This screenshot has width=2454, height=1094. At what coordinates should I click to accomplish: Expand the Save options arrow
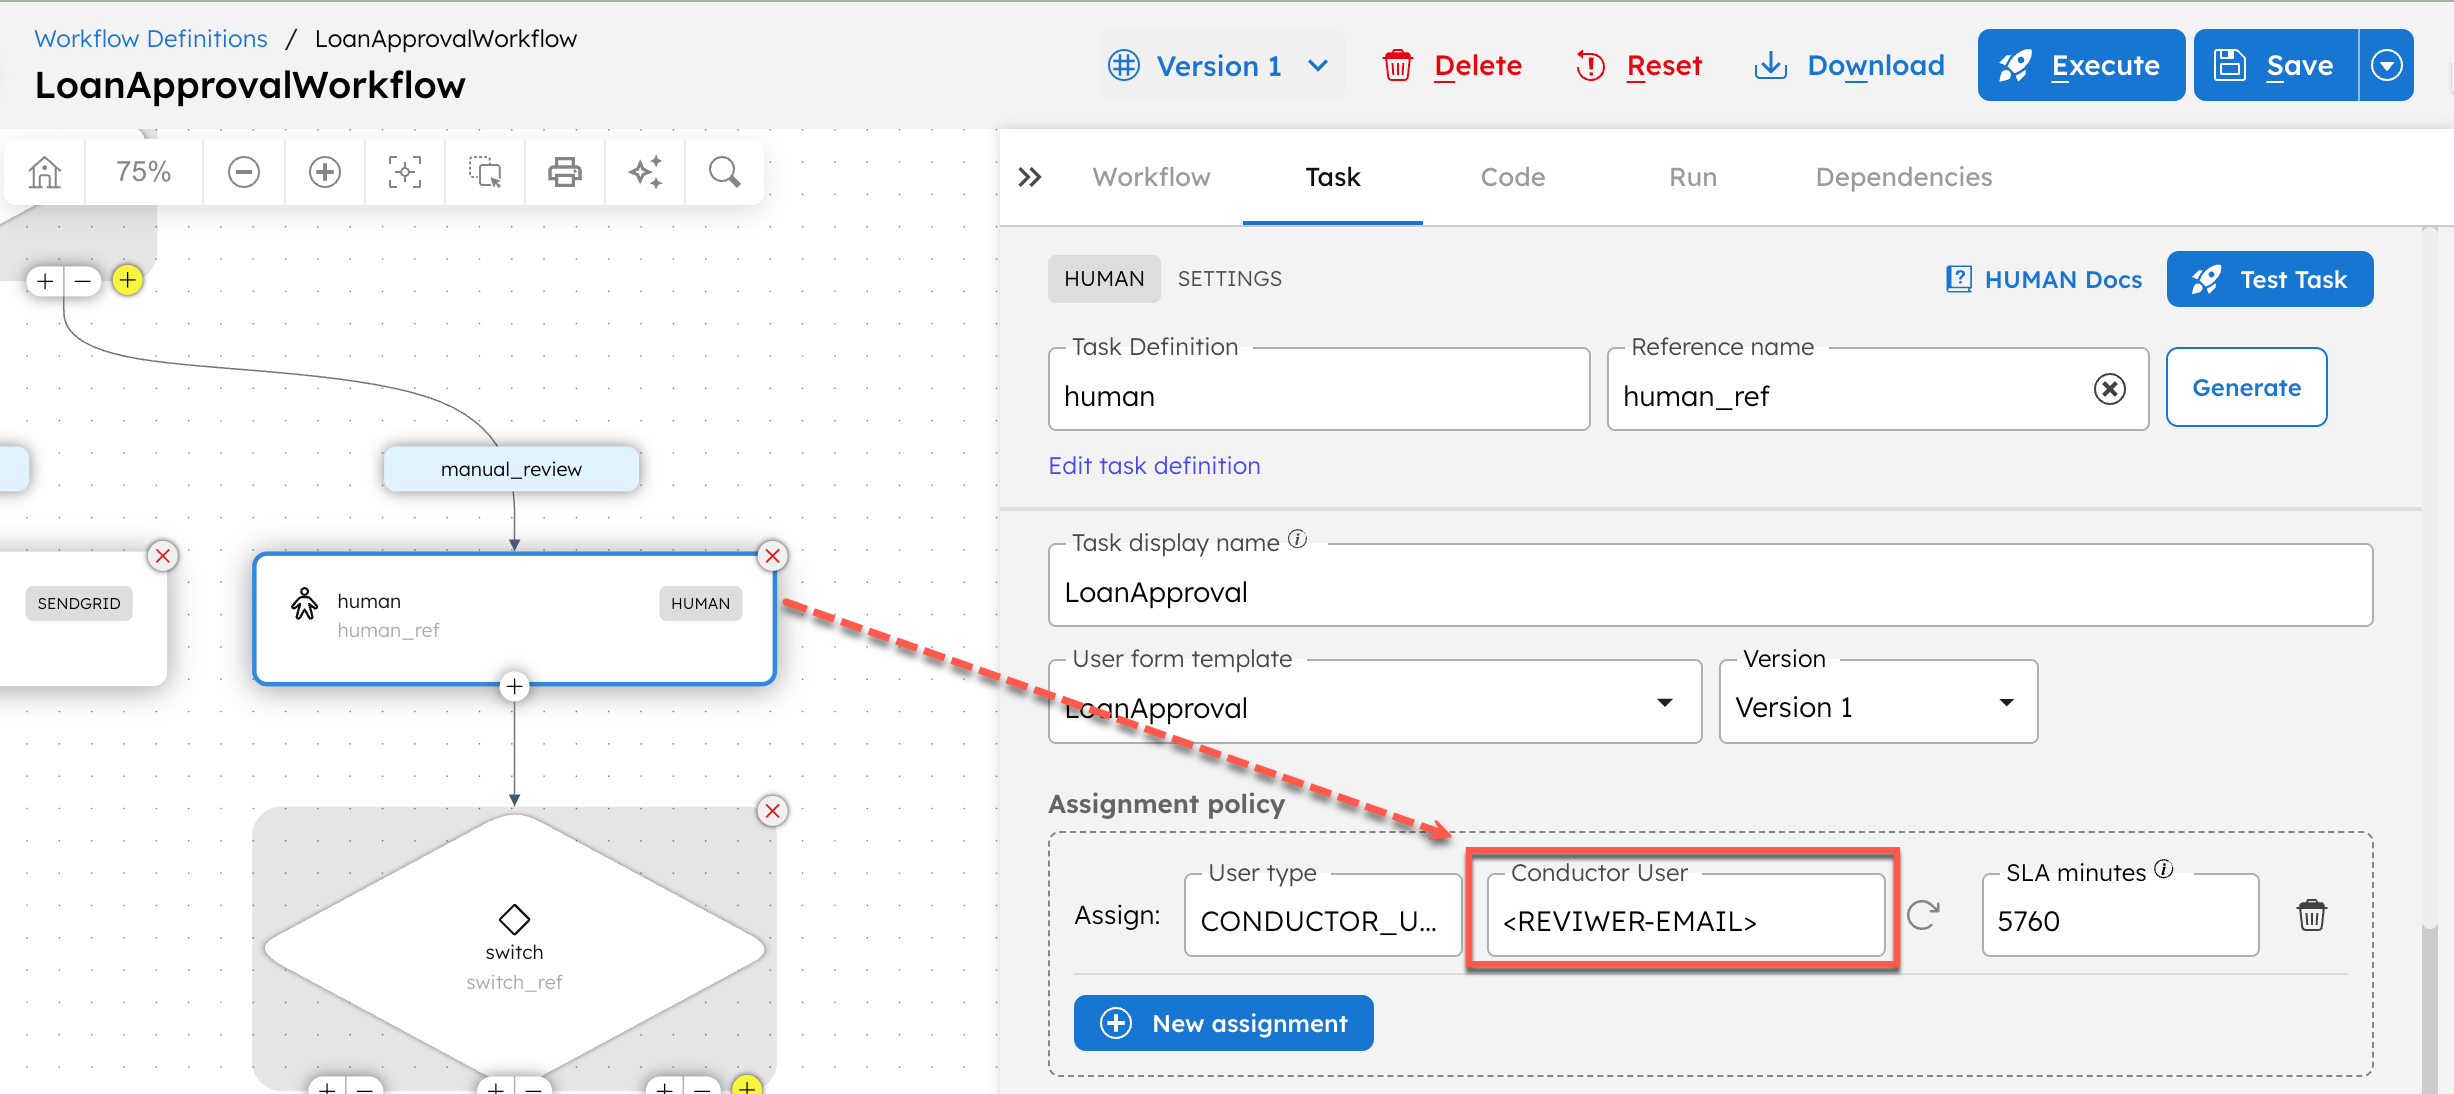coord(2386,66)
